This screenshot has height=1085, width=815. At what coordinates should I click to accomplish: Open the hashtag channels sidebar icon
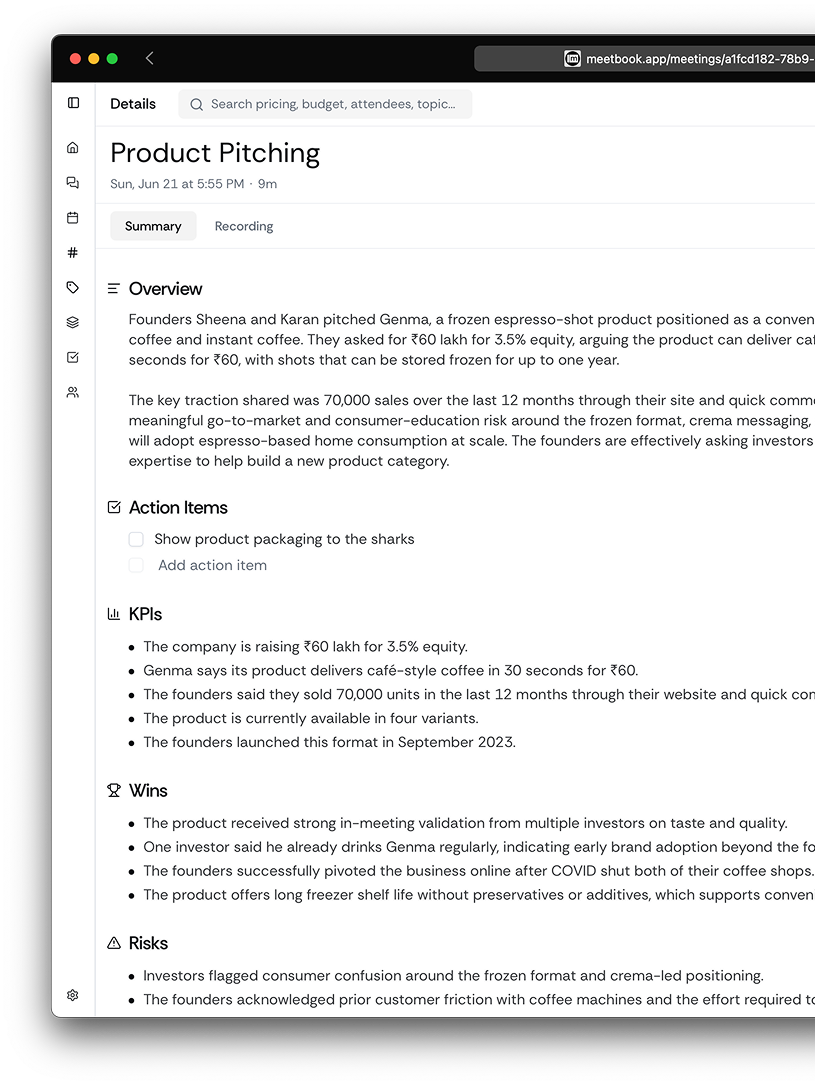click(x=73, y=253)
